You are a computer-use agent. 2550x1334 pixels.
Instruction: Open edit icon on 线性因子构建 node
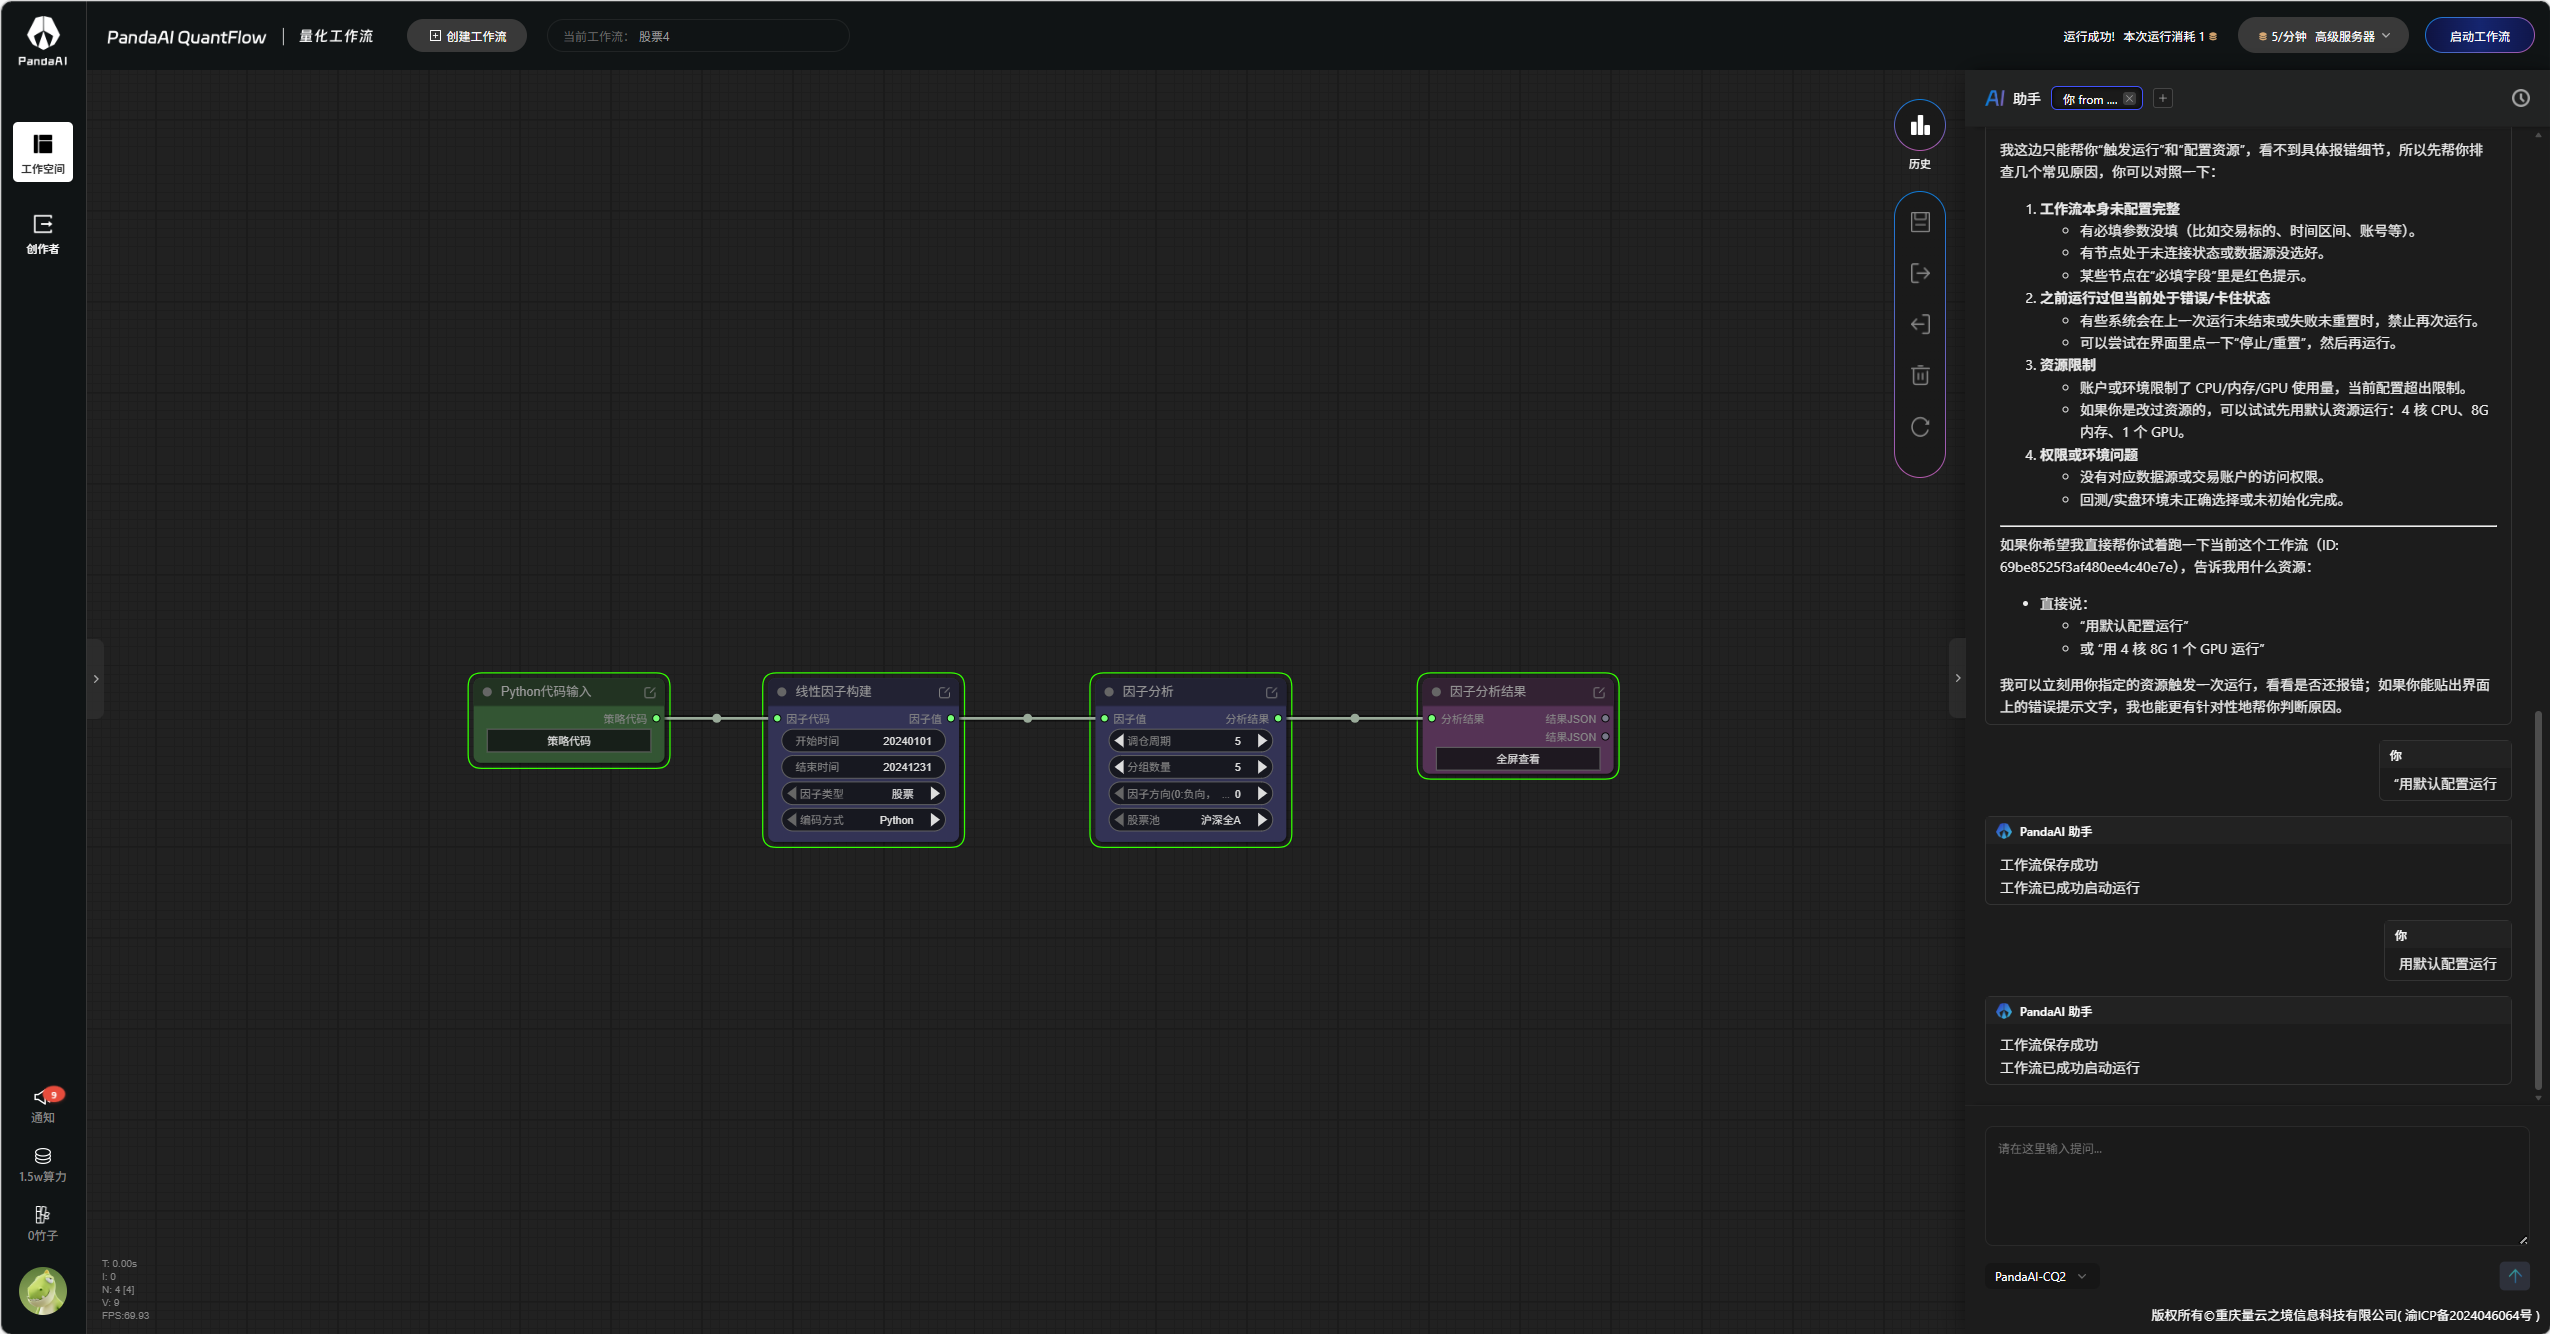(x=944, y=692)
